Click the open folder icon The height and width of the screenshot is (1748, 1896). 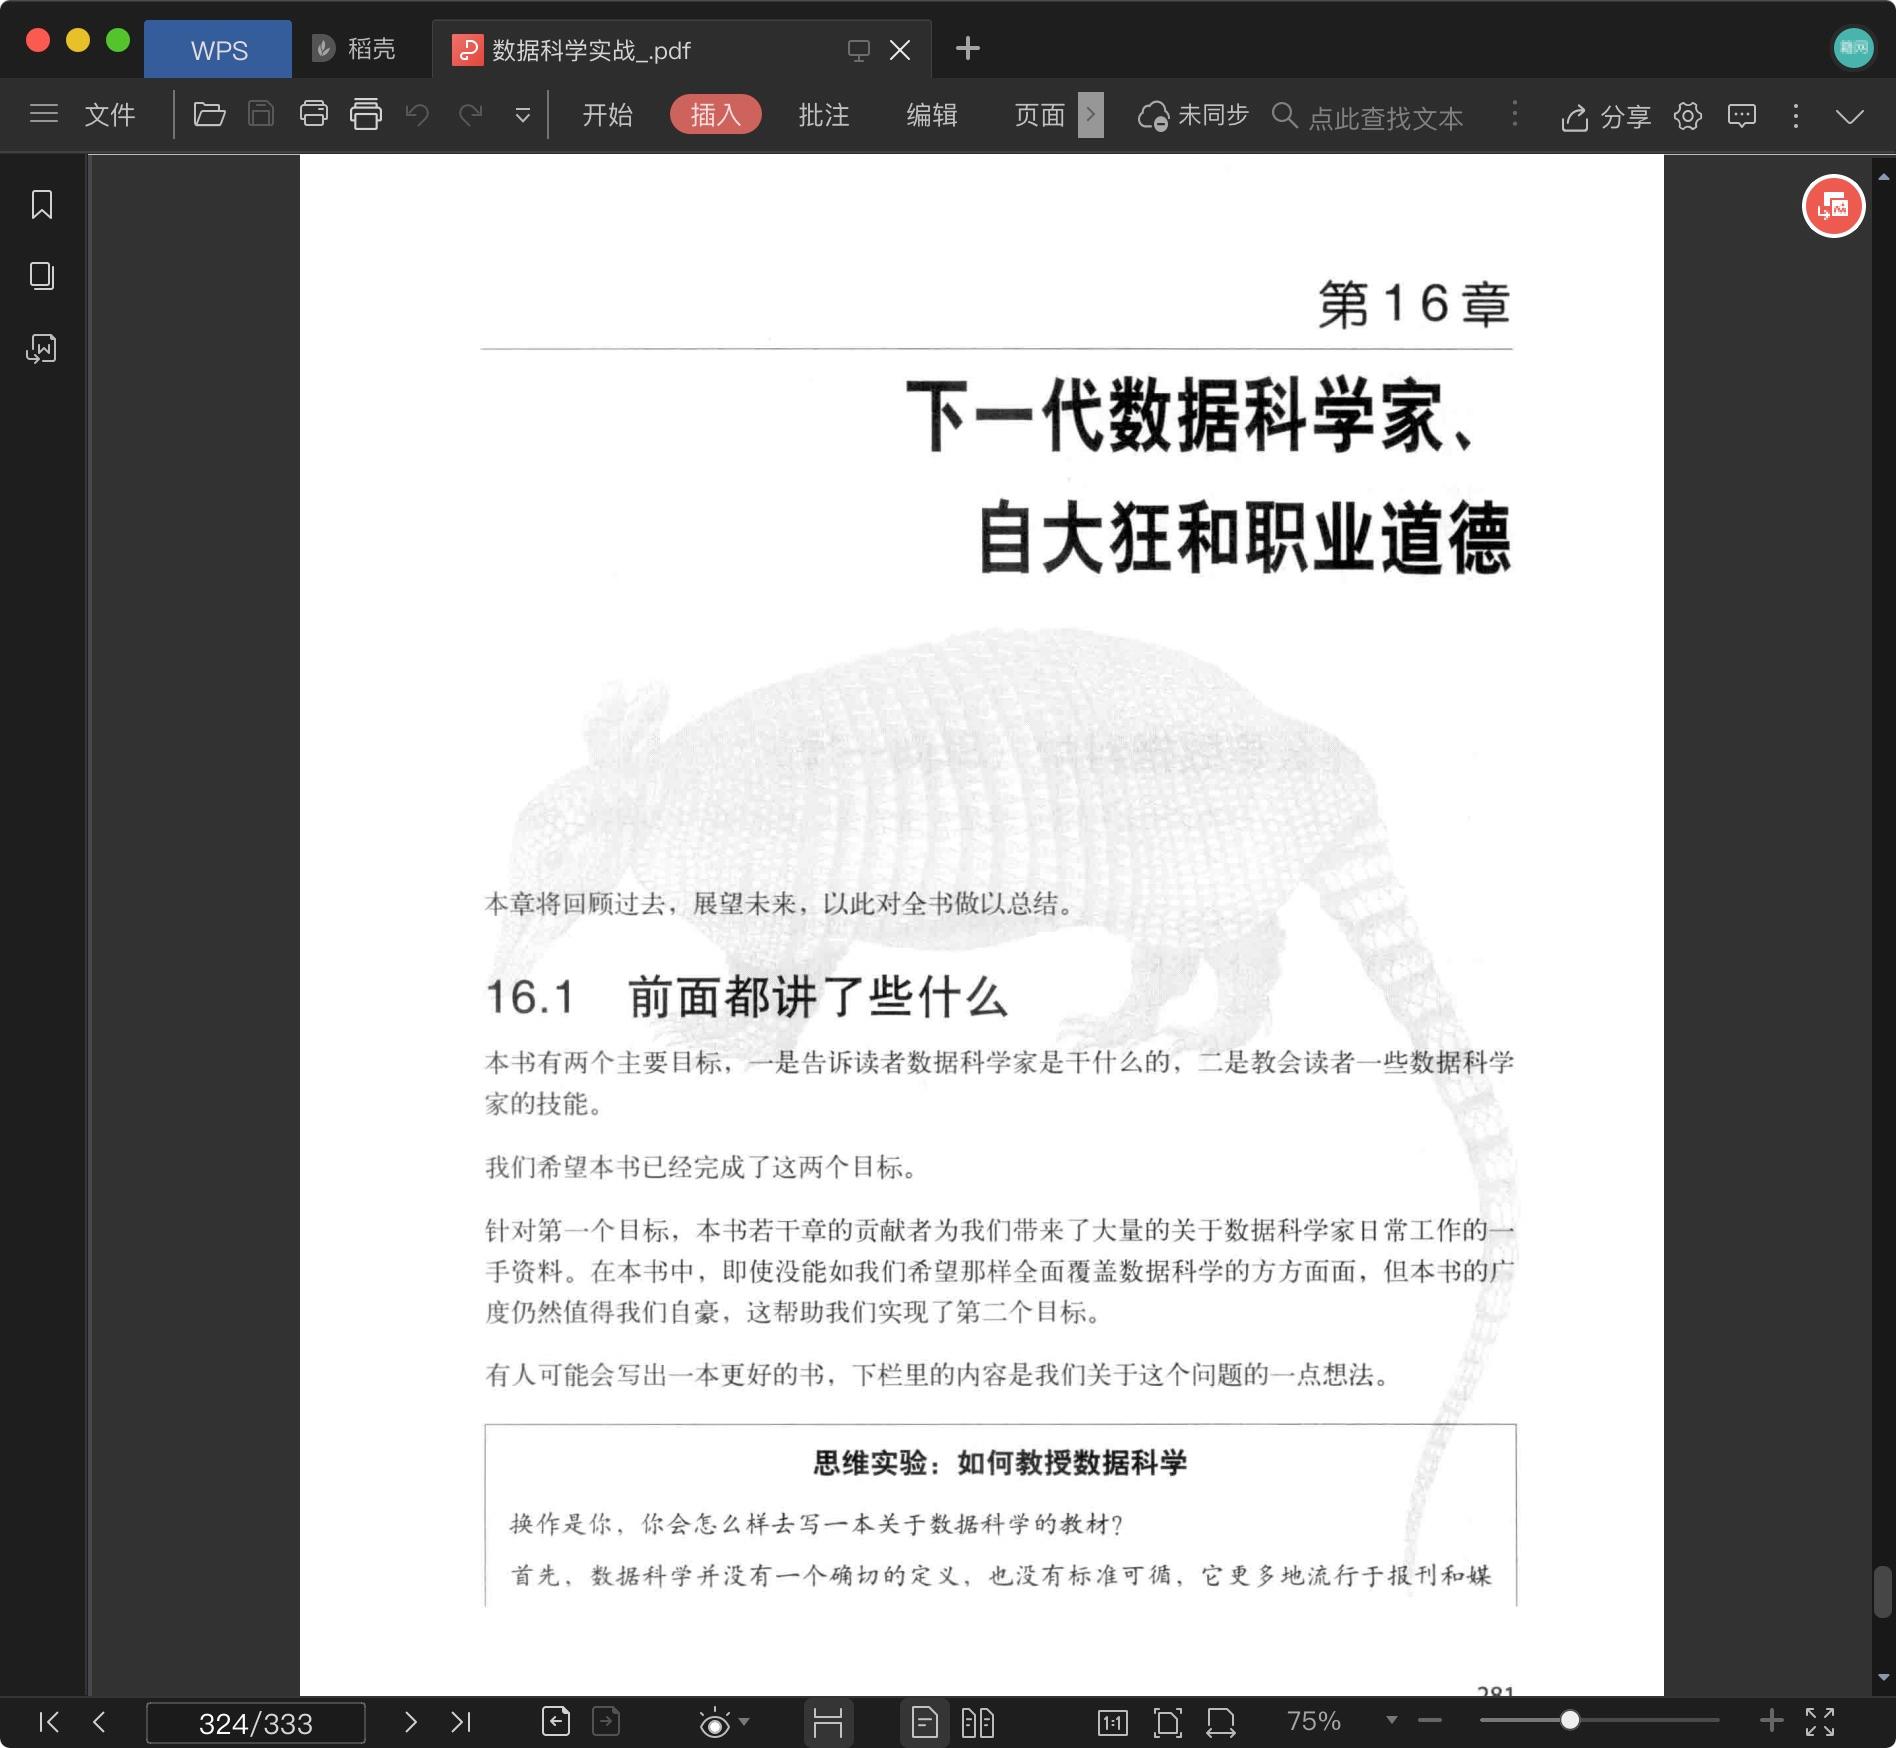(x=209, y=114)
